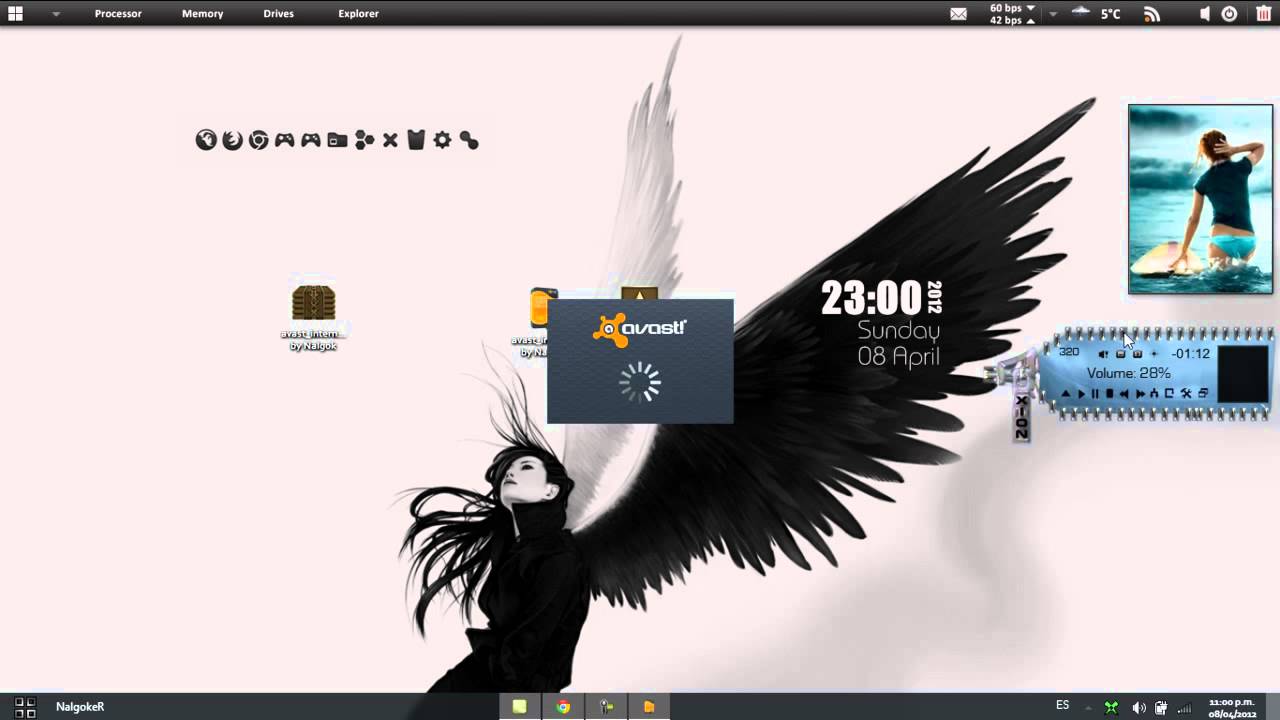
Task: Mute the music player via speaker icon
Action: [1103, 354]
